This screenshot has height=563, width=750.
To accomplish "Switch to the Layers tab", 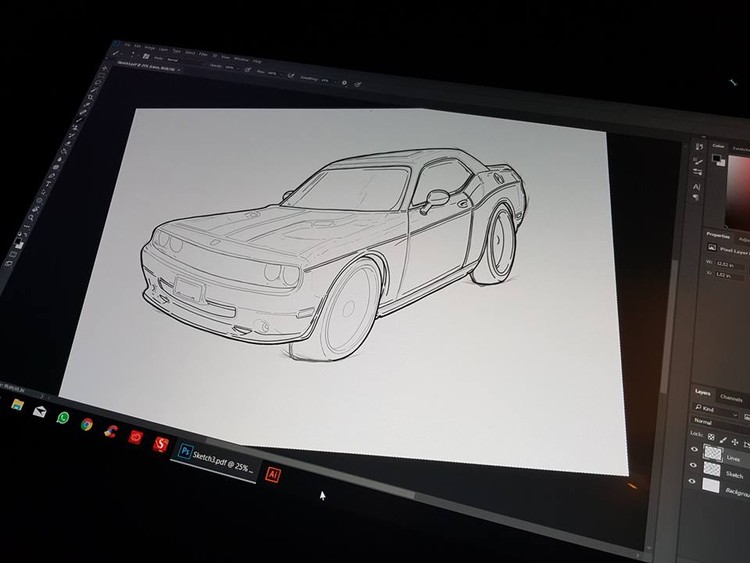I will click(x=703, y=393).
